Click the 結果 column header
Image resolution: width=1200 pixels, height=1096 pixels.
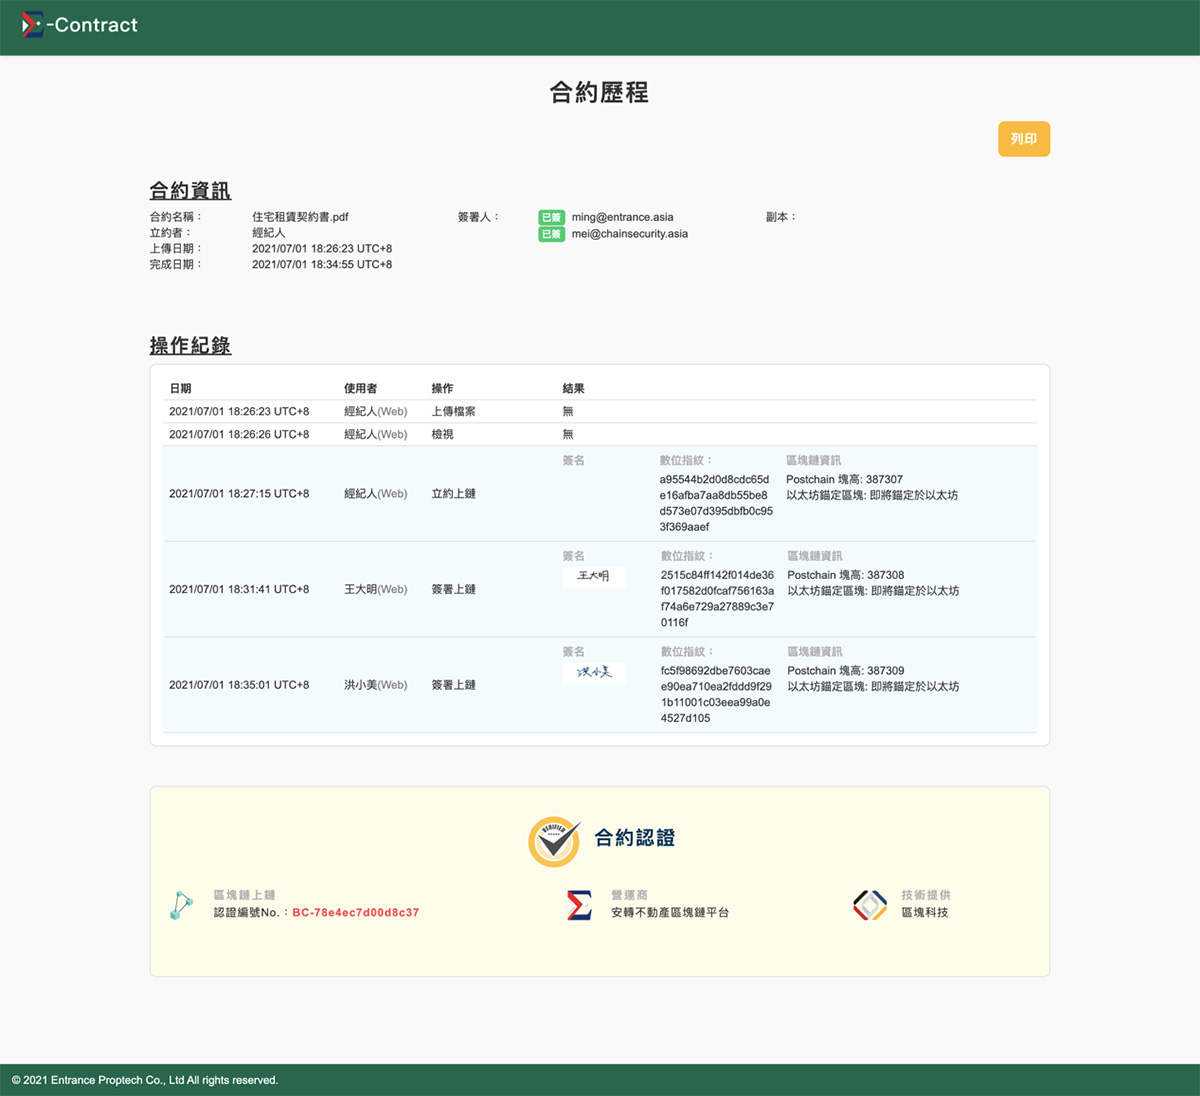(x=573, y=388)
